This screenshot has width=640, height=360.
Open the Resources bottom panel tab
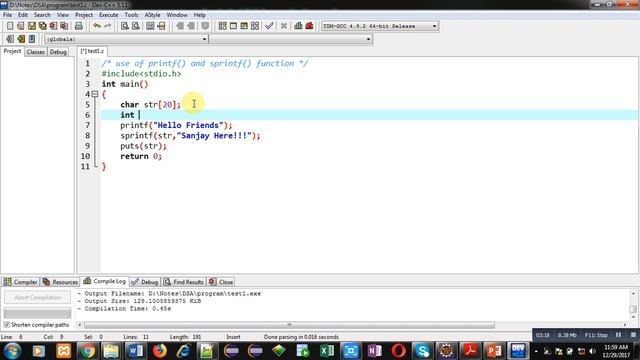(60, 282)
